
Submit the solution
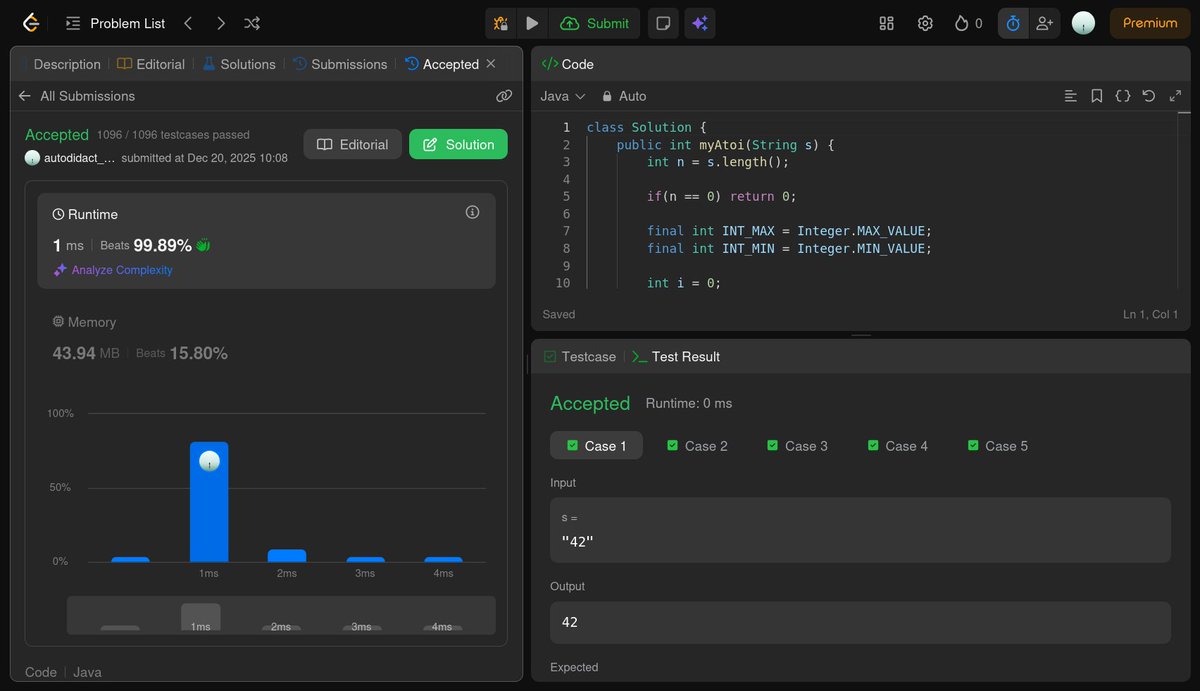tap(595, 23)
